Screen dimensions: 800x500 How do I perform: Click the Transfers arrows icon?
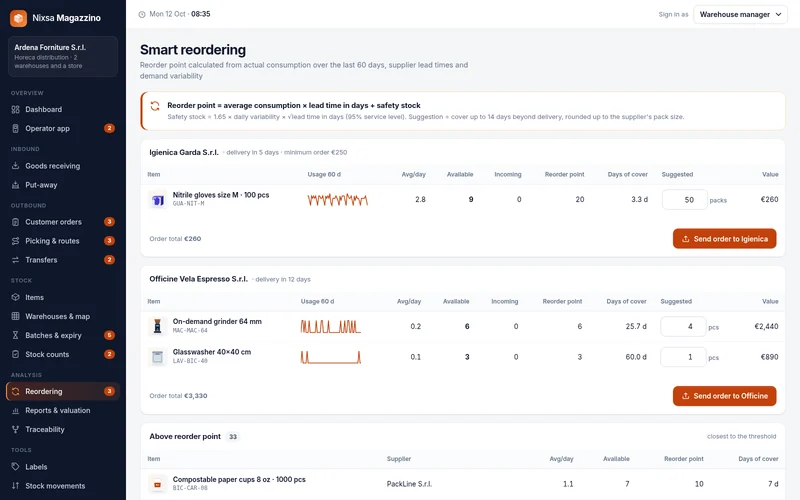click(15, 260)
